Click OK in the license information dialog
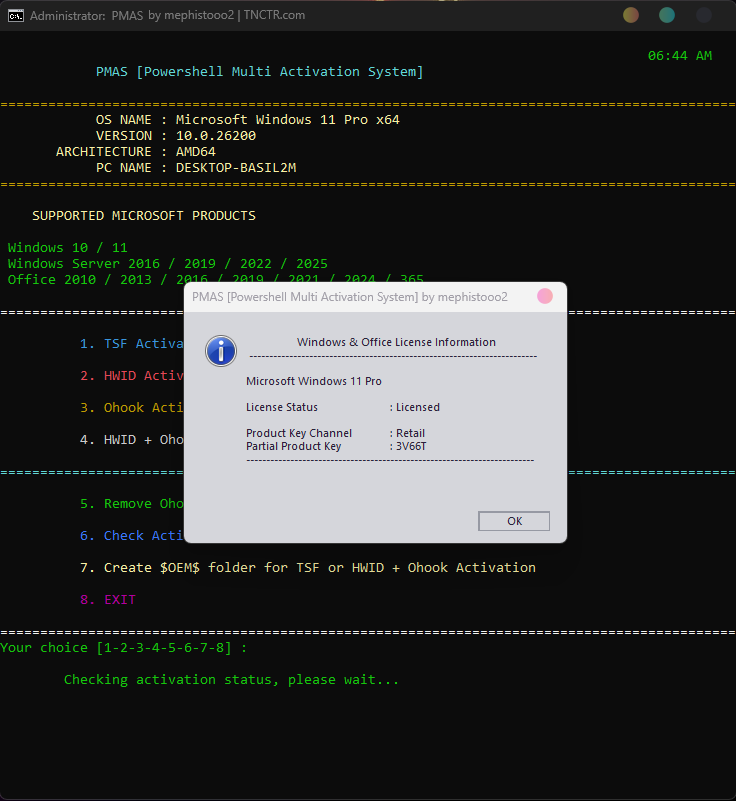The image size is (736, 801). [x=514, y=521]
